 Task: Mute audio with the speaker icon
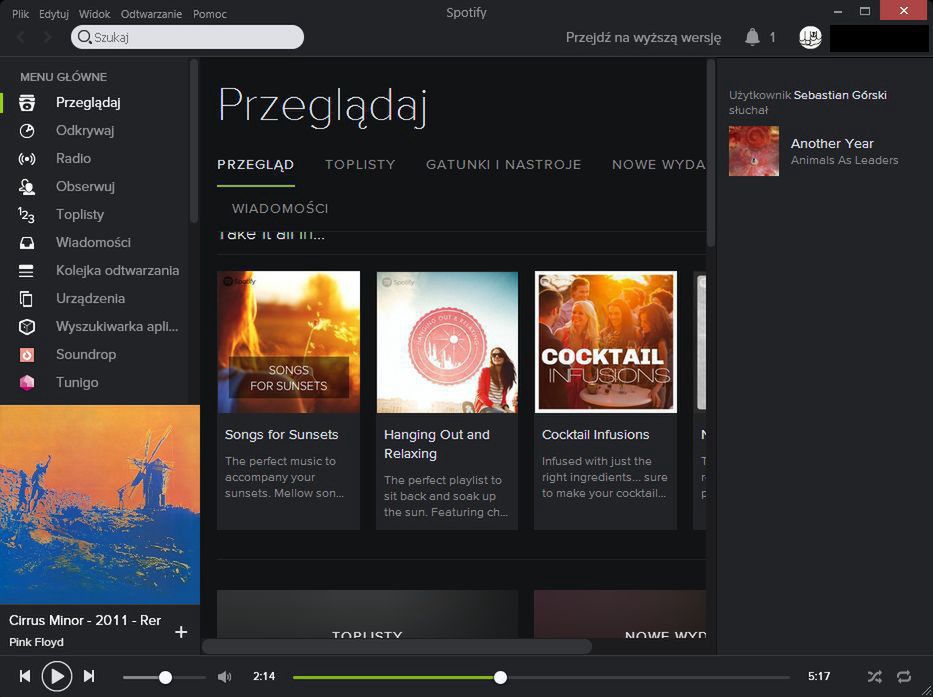[x=224, y=677]
